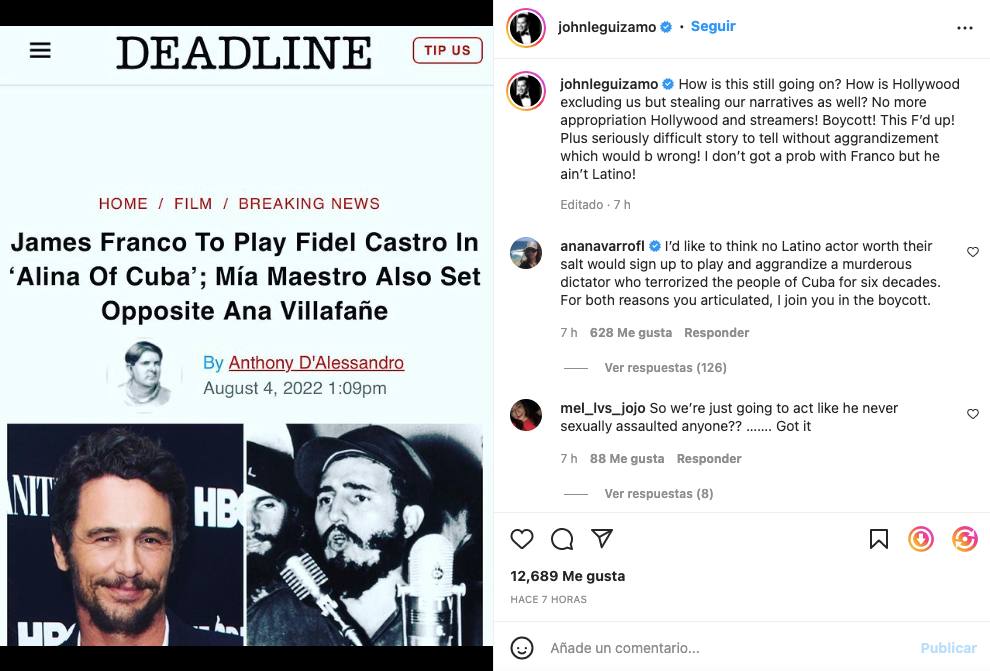990x671 pixels.
Task: Like ananavarrofl's comment with the heart
Action: pos(973,252)
